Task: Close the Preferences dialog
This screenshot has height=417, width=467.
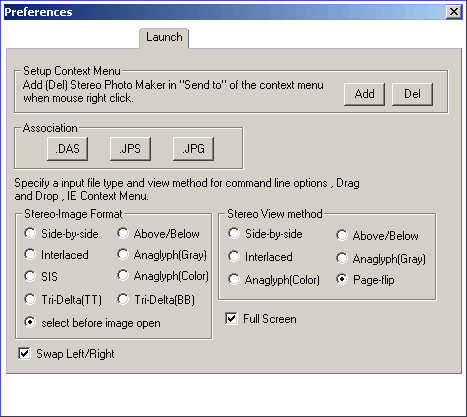Action: click(x=454, y=12)
